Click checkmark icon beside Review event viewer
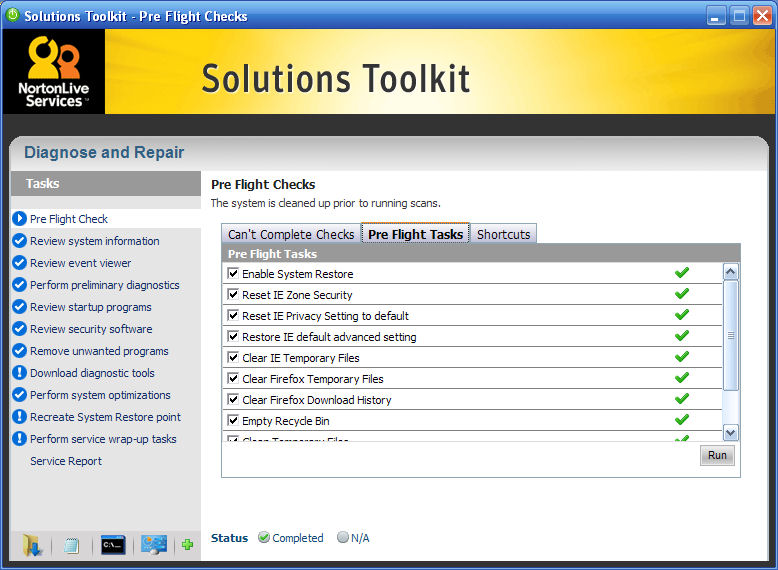The image size is (778, 570). (x=19, y=262)
